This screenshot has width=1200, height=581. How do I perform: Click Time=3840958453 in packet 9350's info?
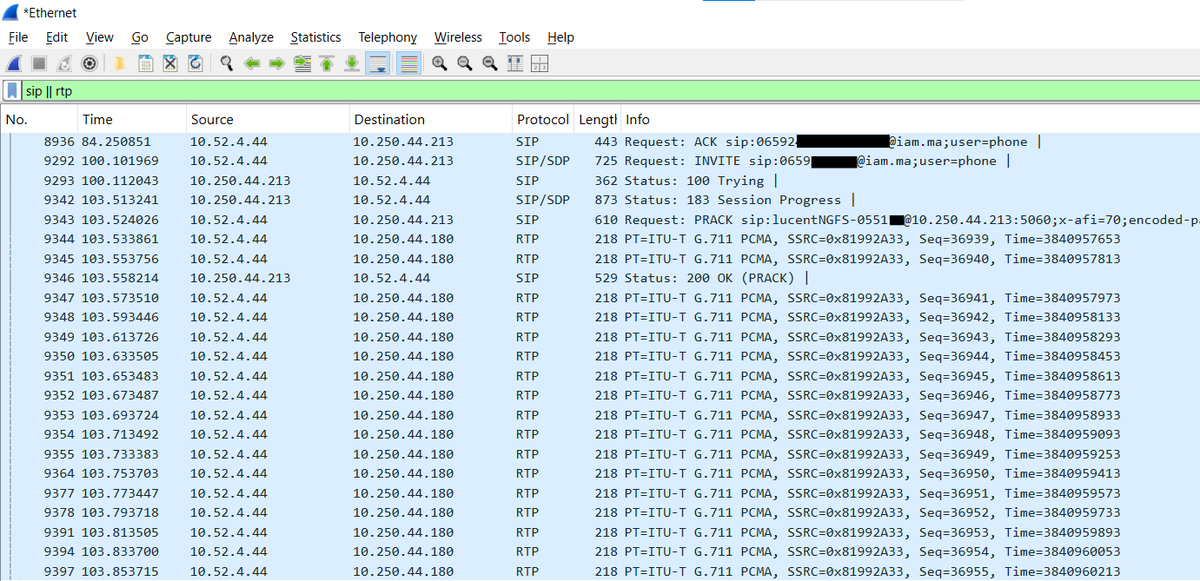pos(1063,356)
